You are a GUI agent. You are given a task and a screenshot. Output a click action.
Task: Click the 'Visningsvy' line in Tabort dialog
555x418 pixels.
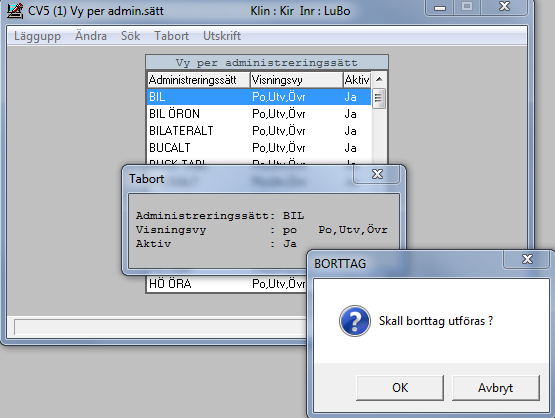262,230
